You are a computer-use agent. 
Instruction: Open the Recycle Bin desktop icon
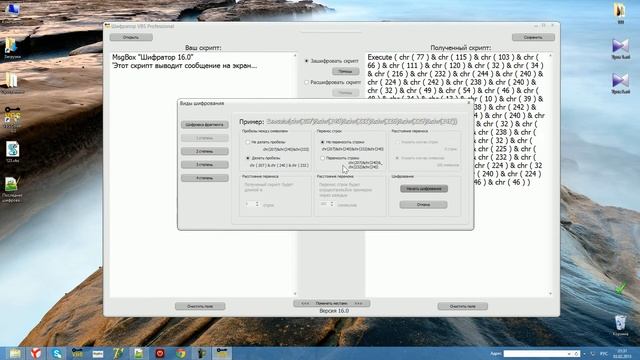pyautogui.click(x=620, y=325)
